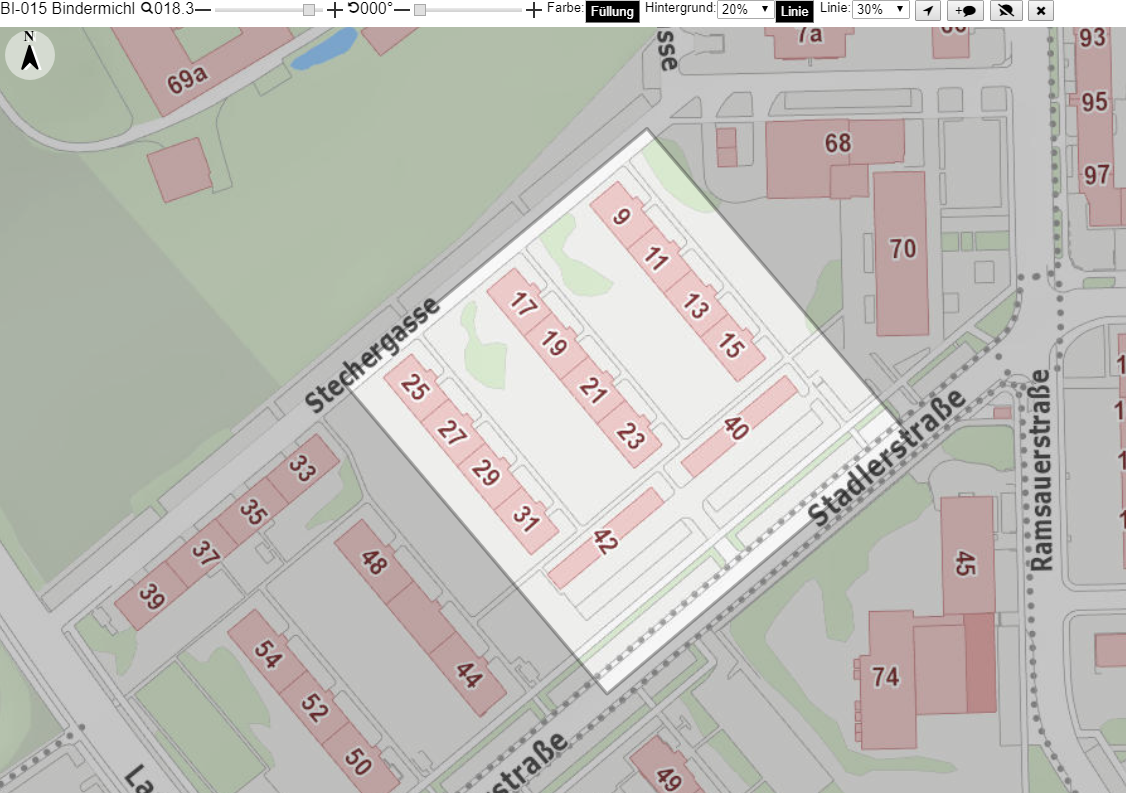The width and height of the screenshot is (1126, 793).
Task: Click the zoom magnifier icon
Action: click(146, 9)
